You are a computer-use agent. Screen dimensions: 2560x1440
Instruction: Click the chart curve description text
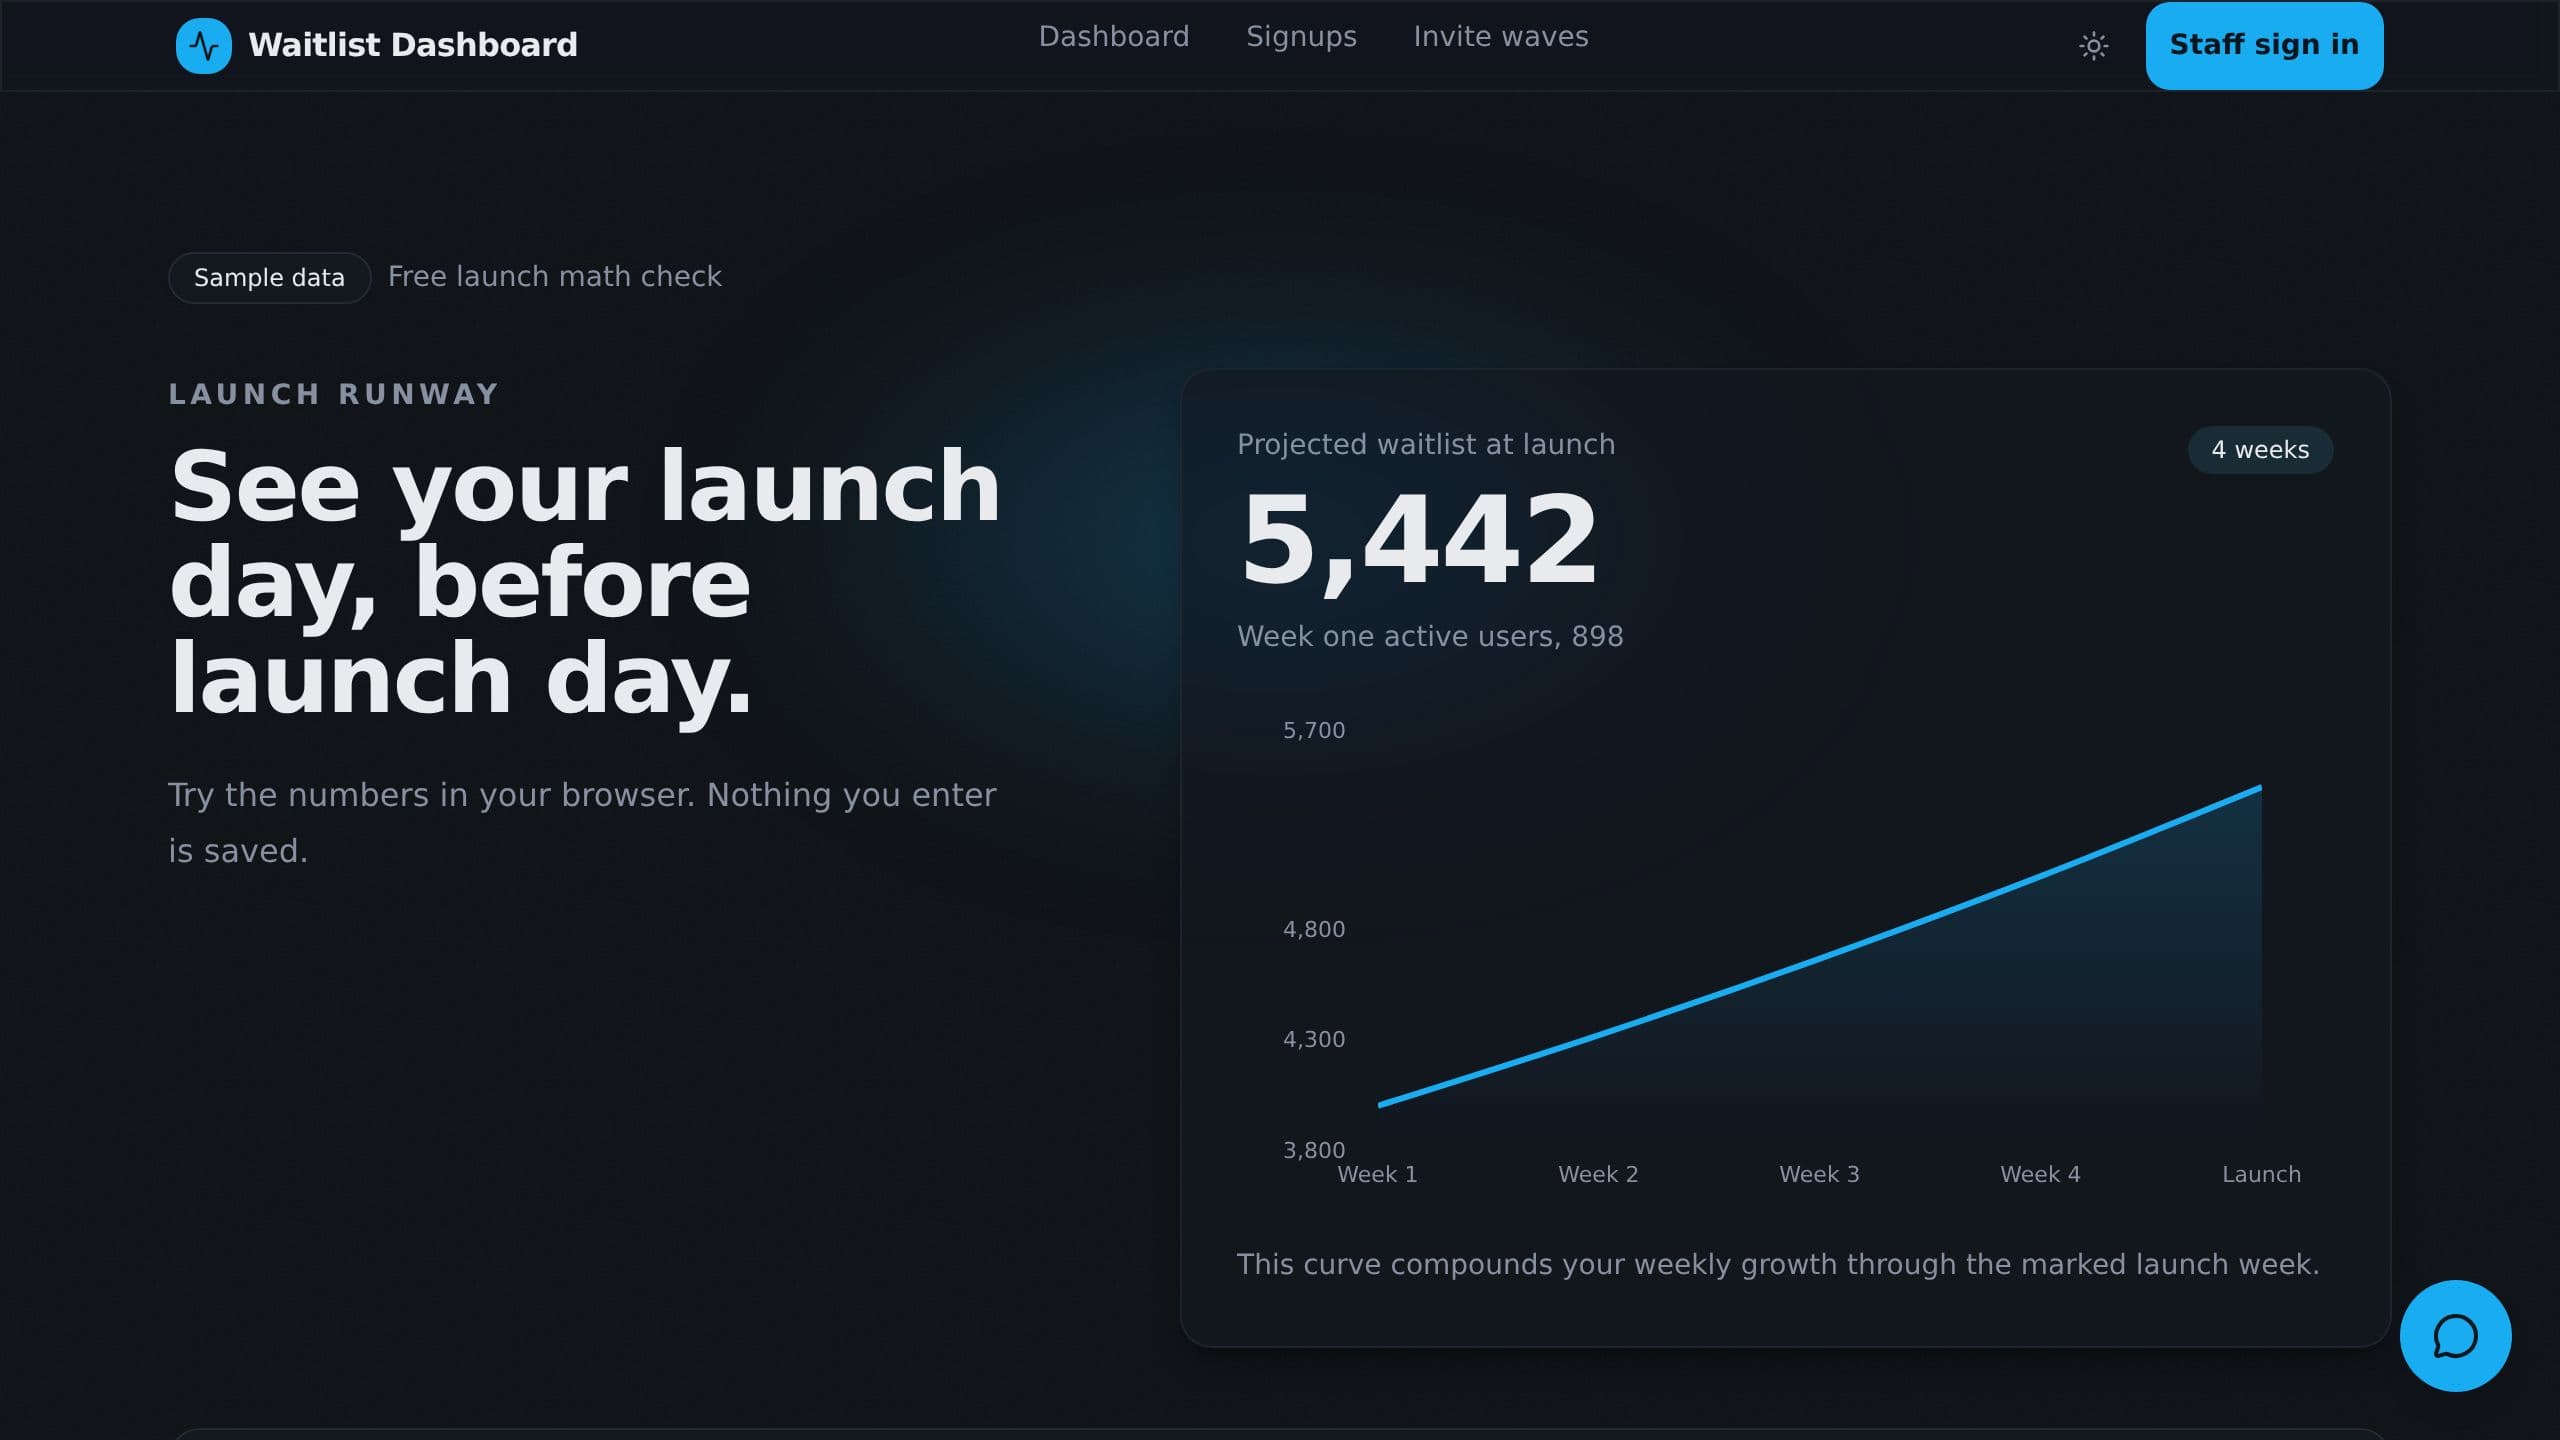tap(1777, 1265)
